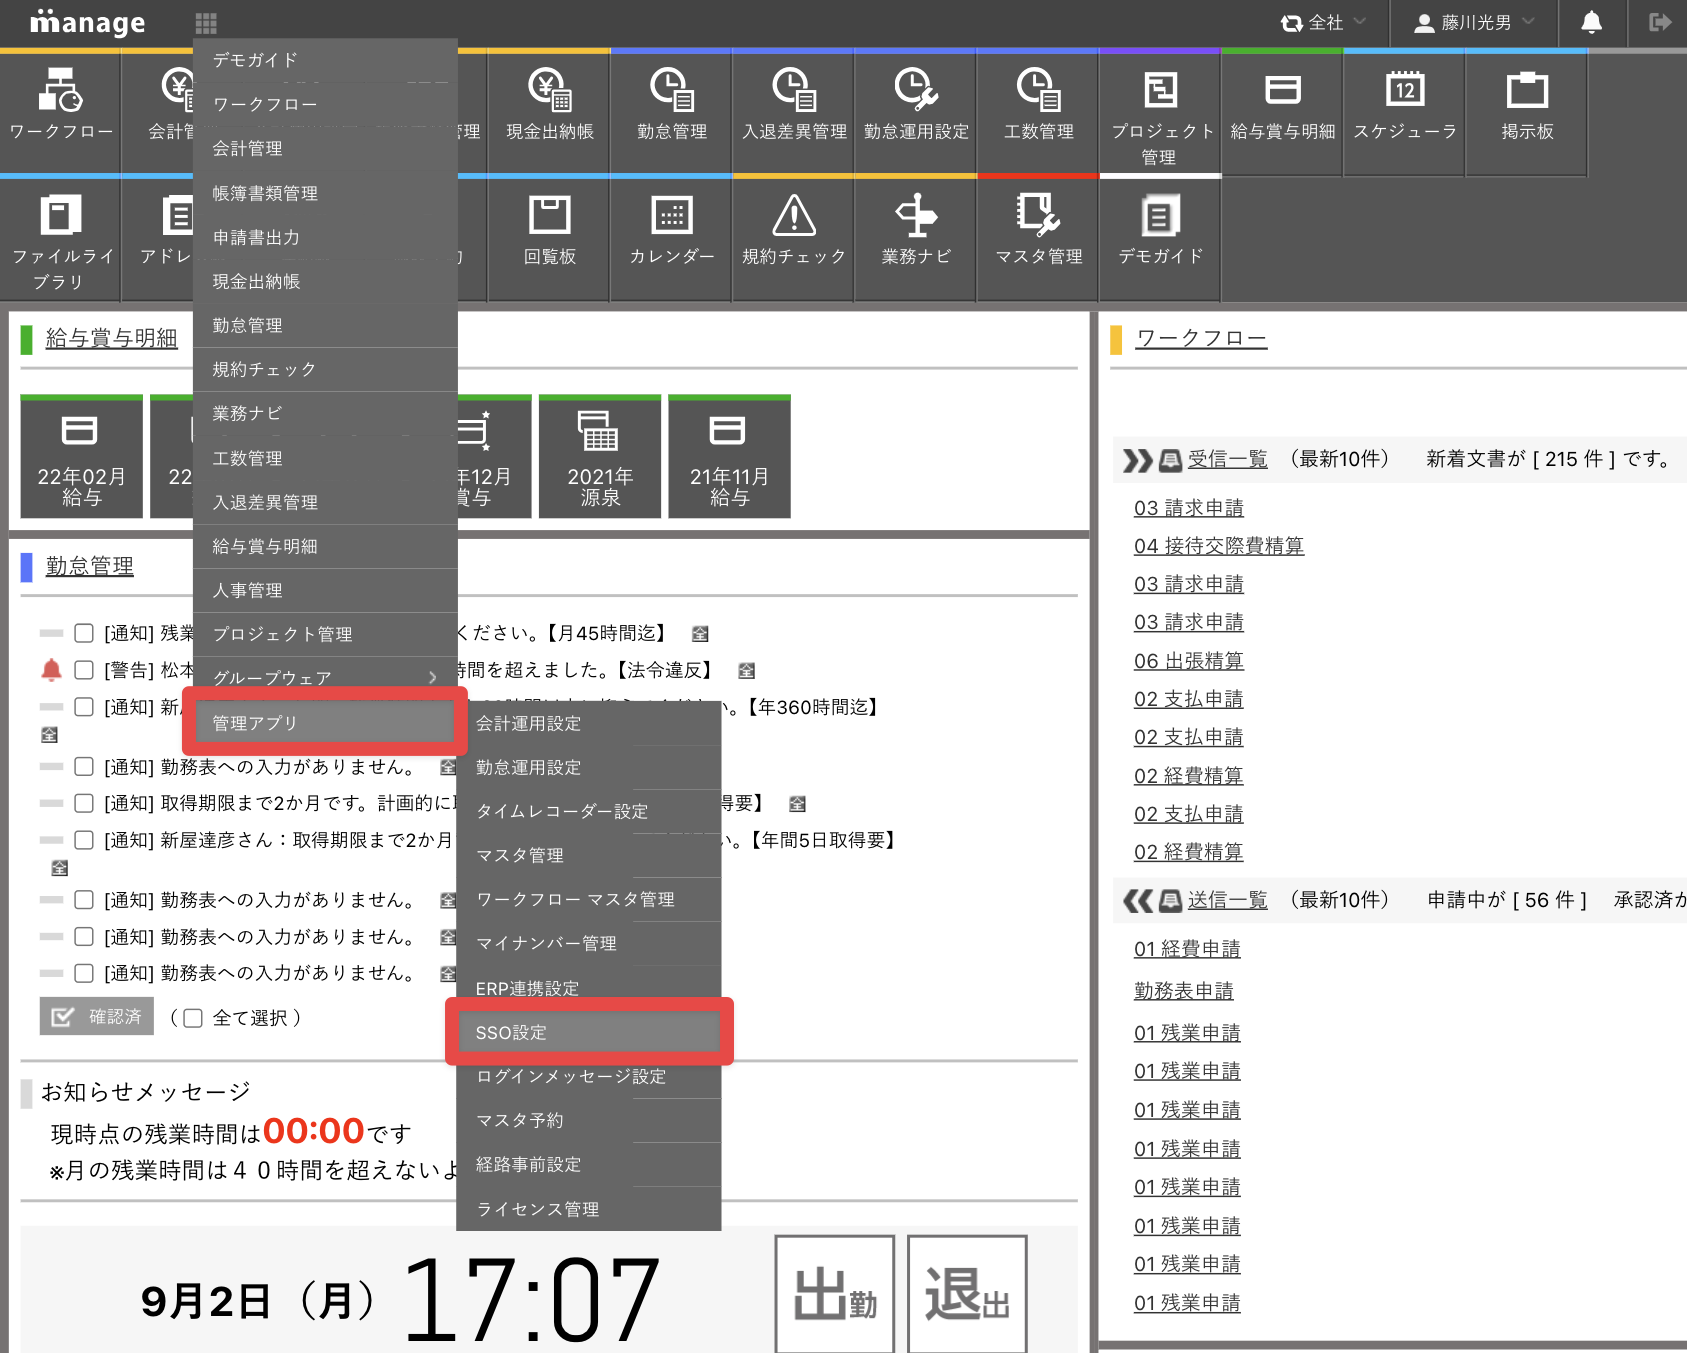Select ログインメッセージ設定 submenu entry

[589, 1076]
